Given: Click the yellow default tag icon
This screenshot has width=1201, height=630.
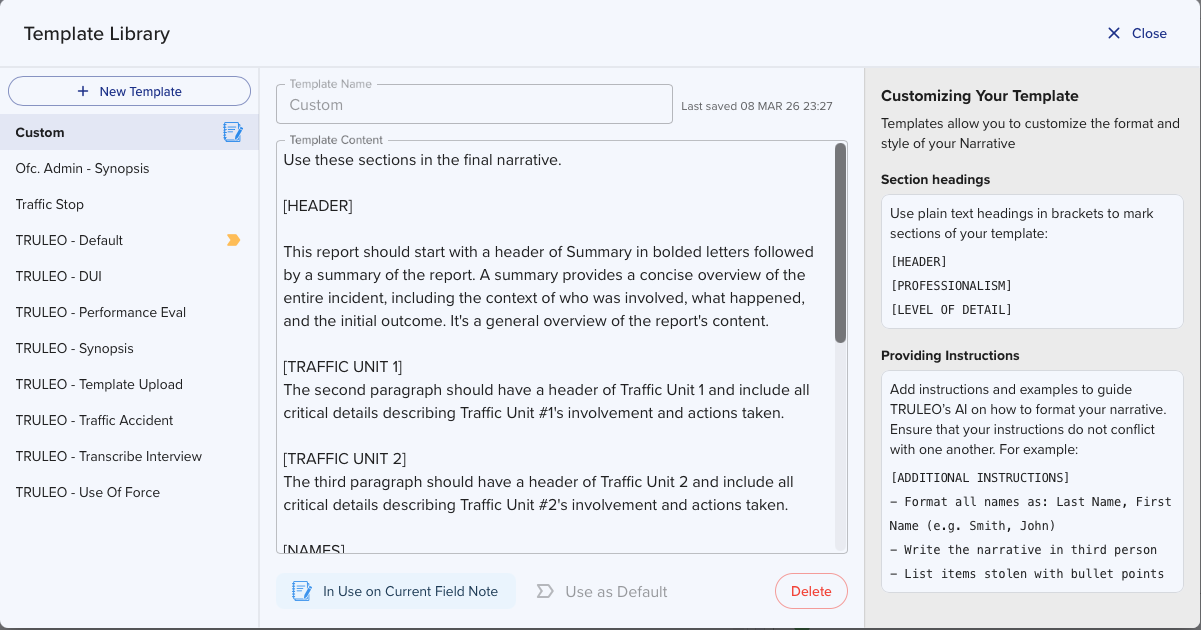Looking at the screenshot, I should (x=233, y=240).
